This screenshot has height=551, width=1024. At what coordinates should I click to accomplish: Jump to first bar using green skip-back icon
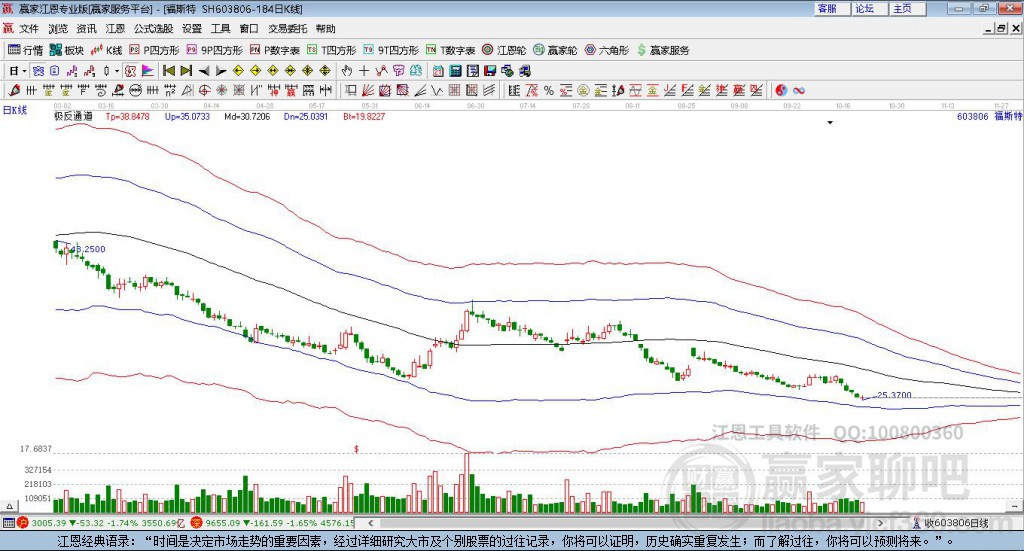coord(168,71)
